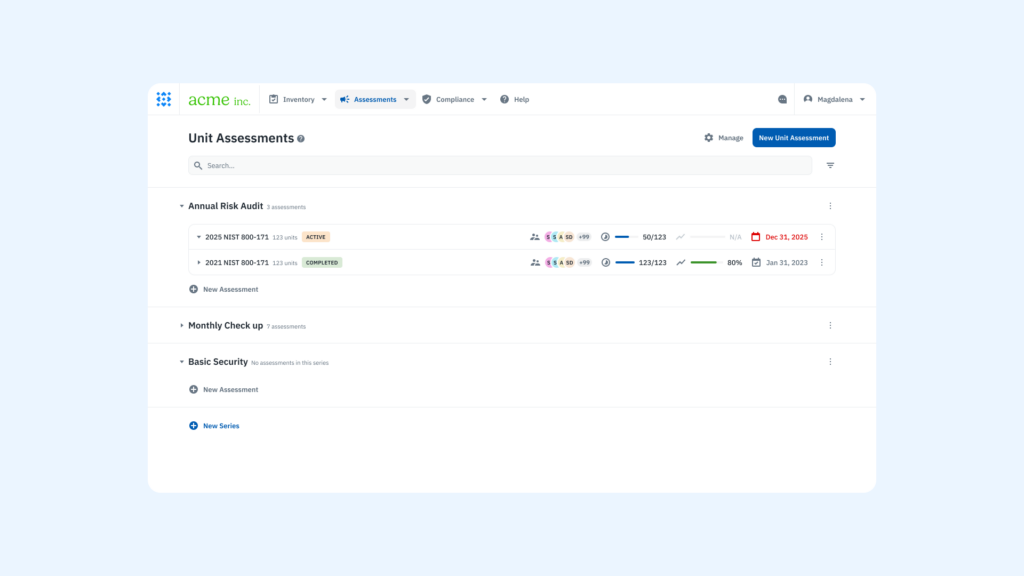
Task: Add New Assessment under Annual Risk Audit
Action: tap(223, 289)
